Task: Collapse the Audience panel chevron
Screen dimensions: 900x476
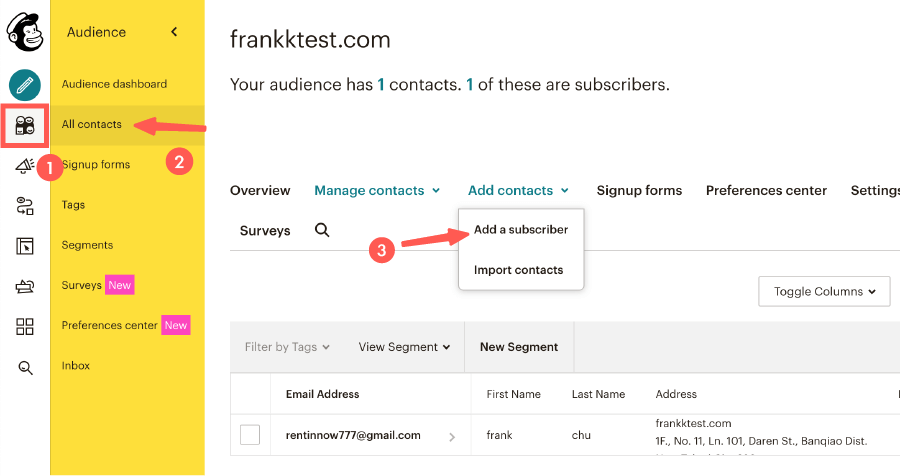Action: tap(174, 32)
